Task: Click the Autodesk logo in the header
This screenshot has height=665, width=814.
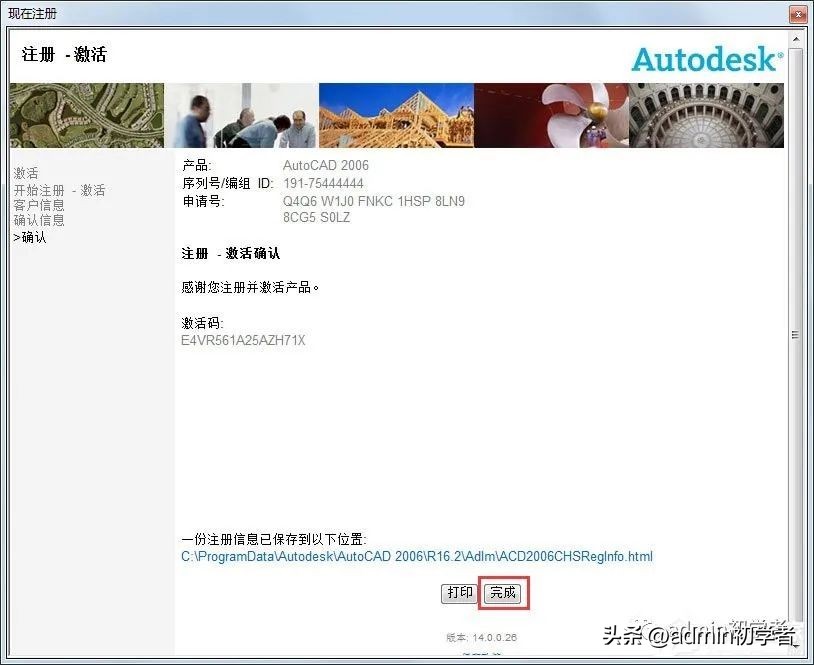Action: (x=706, y=58)
